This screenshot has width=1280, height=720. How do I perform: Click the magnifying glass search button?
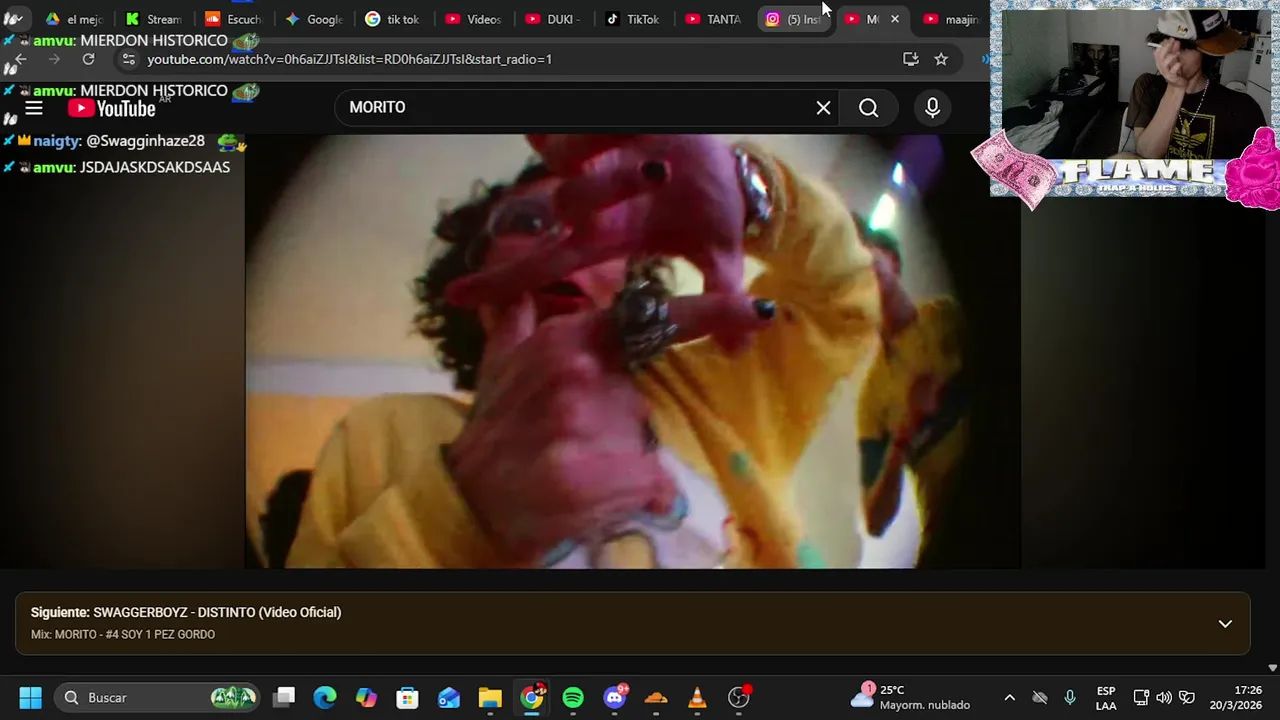868,108
